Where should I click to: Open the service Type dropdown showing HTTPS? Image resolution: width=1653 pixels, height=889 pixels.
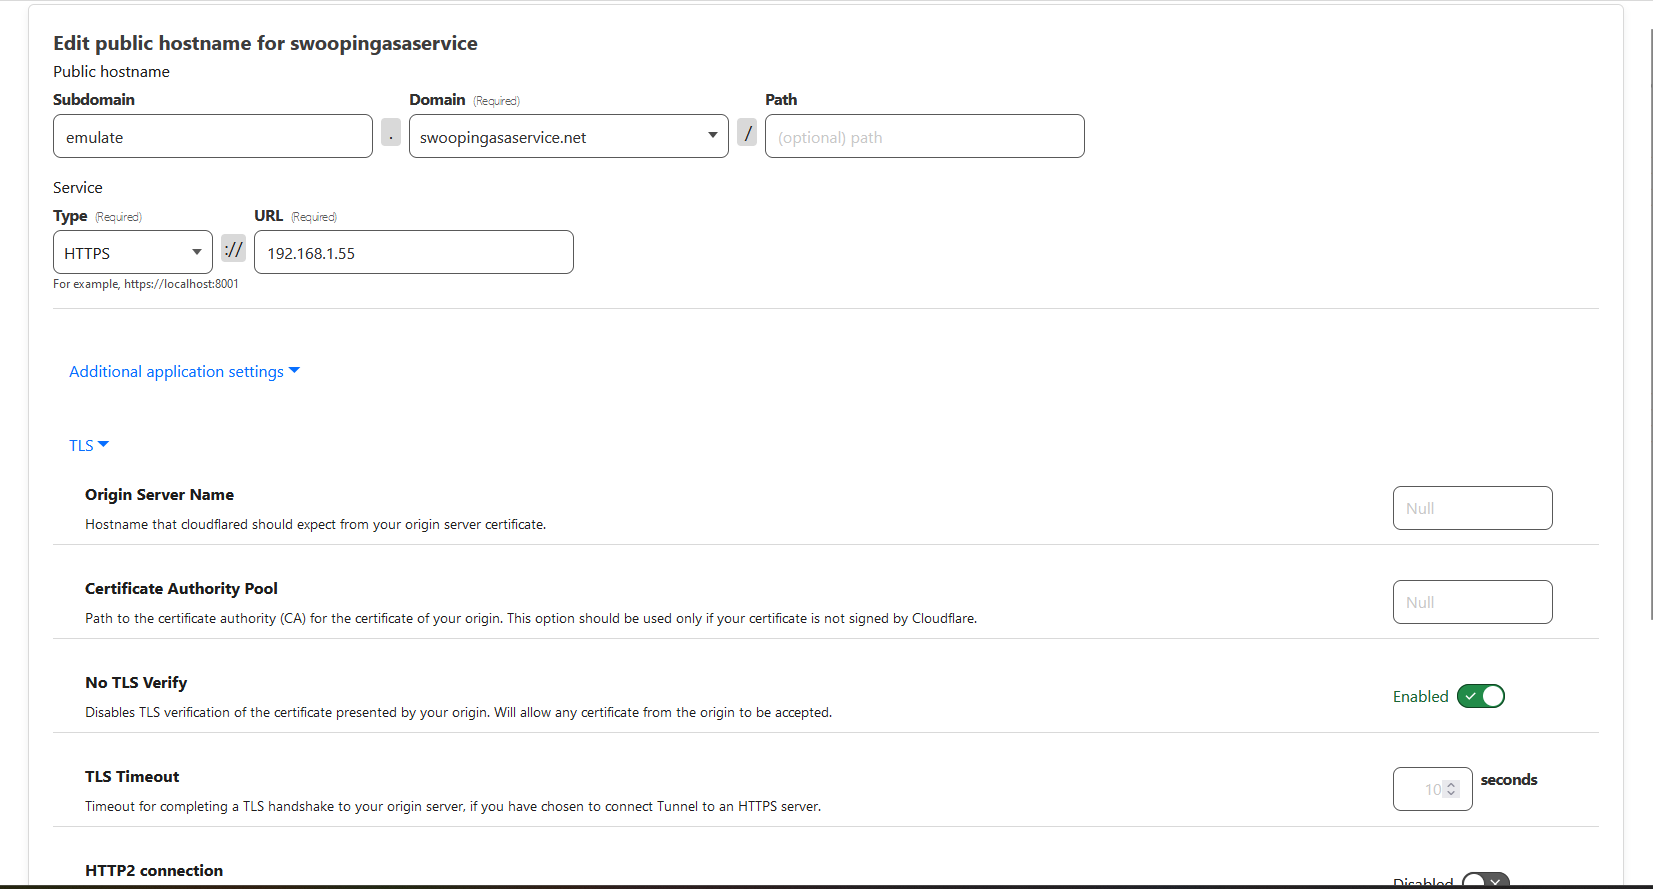(x=133, y=252)
